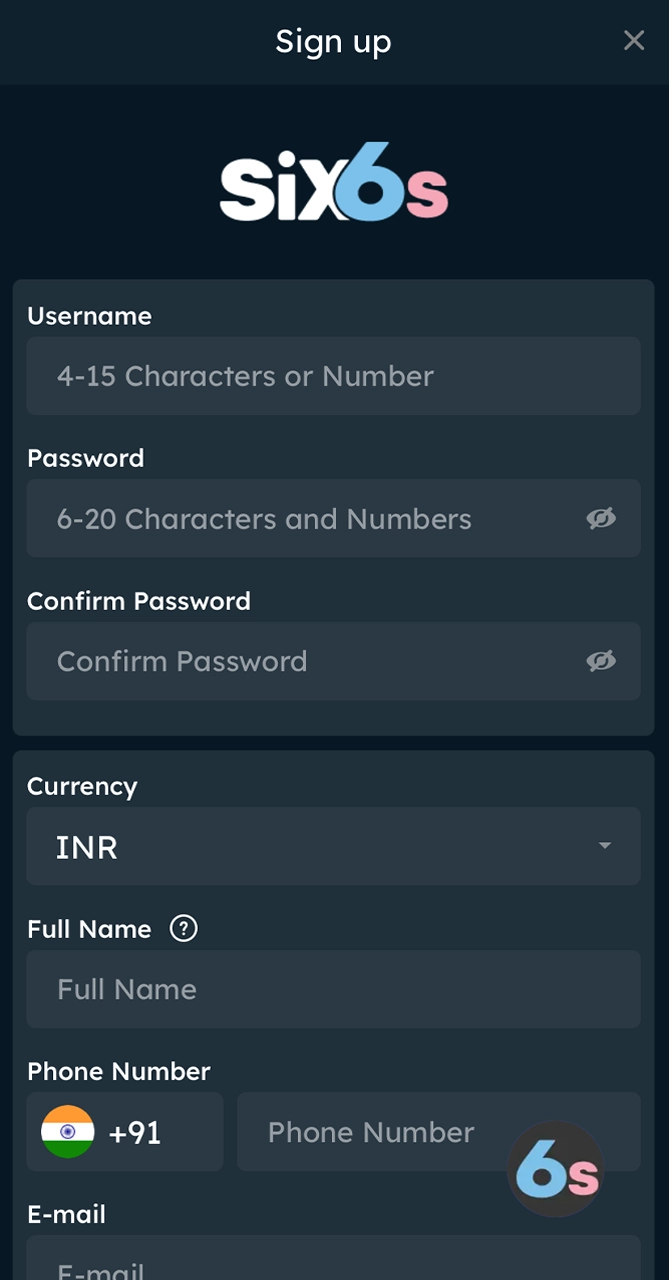Click the help question mark beside Full Name
The width and height of the screenshot is (669, 1280).
[184, 928]
